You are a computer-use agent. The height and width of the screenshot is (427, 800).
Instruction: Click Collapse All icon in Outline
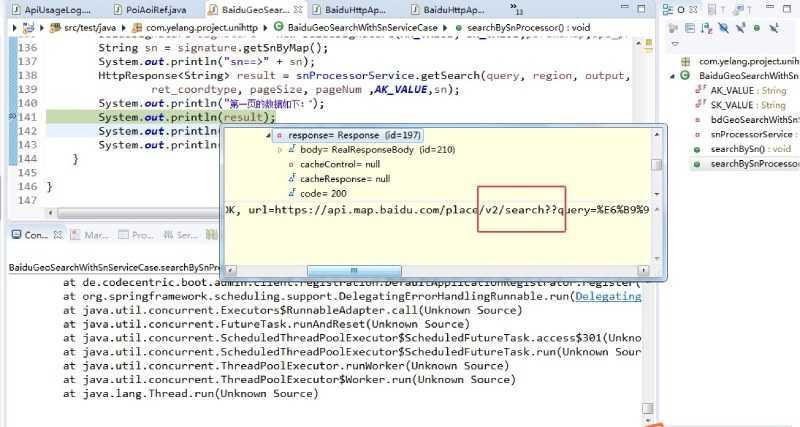click(690, 28)
